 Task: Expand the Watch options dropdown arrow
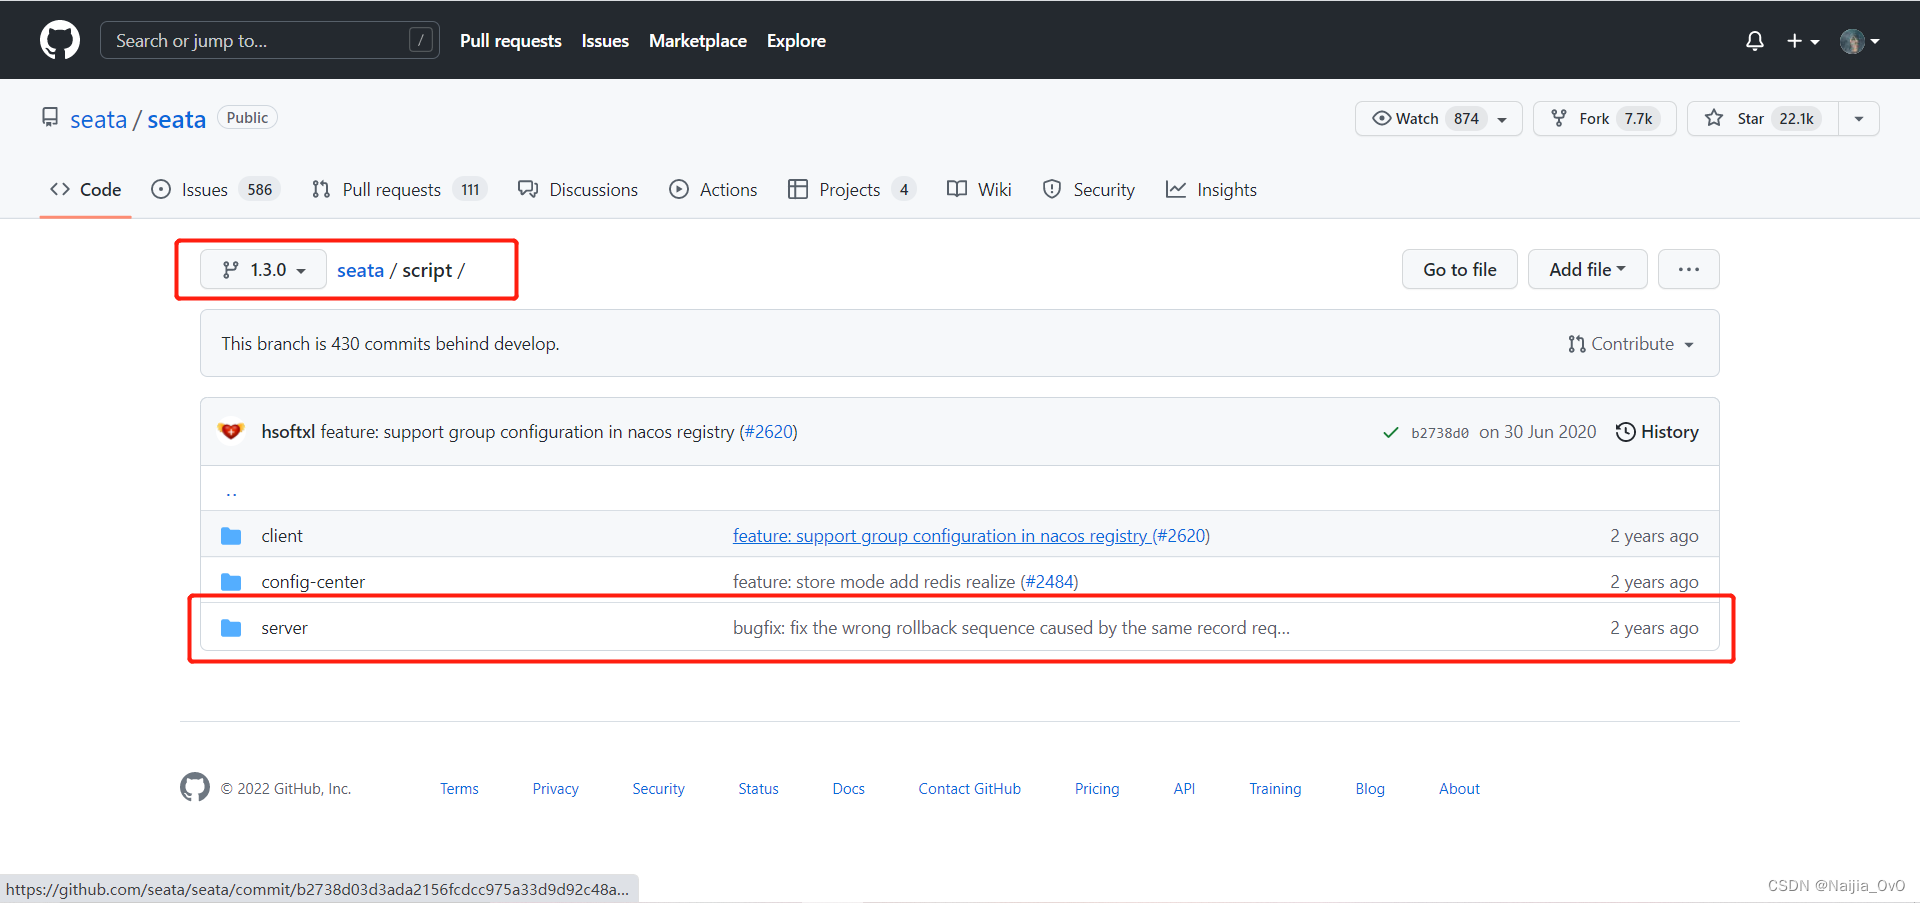coord(1503,119)
